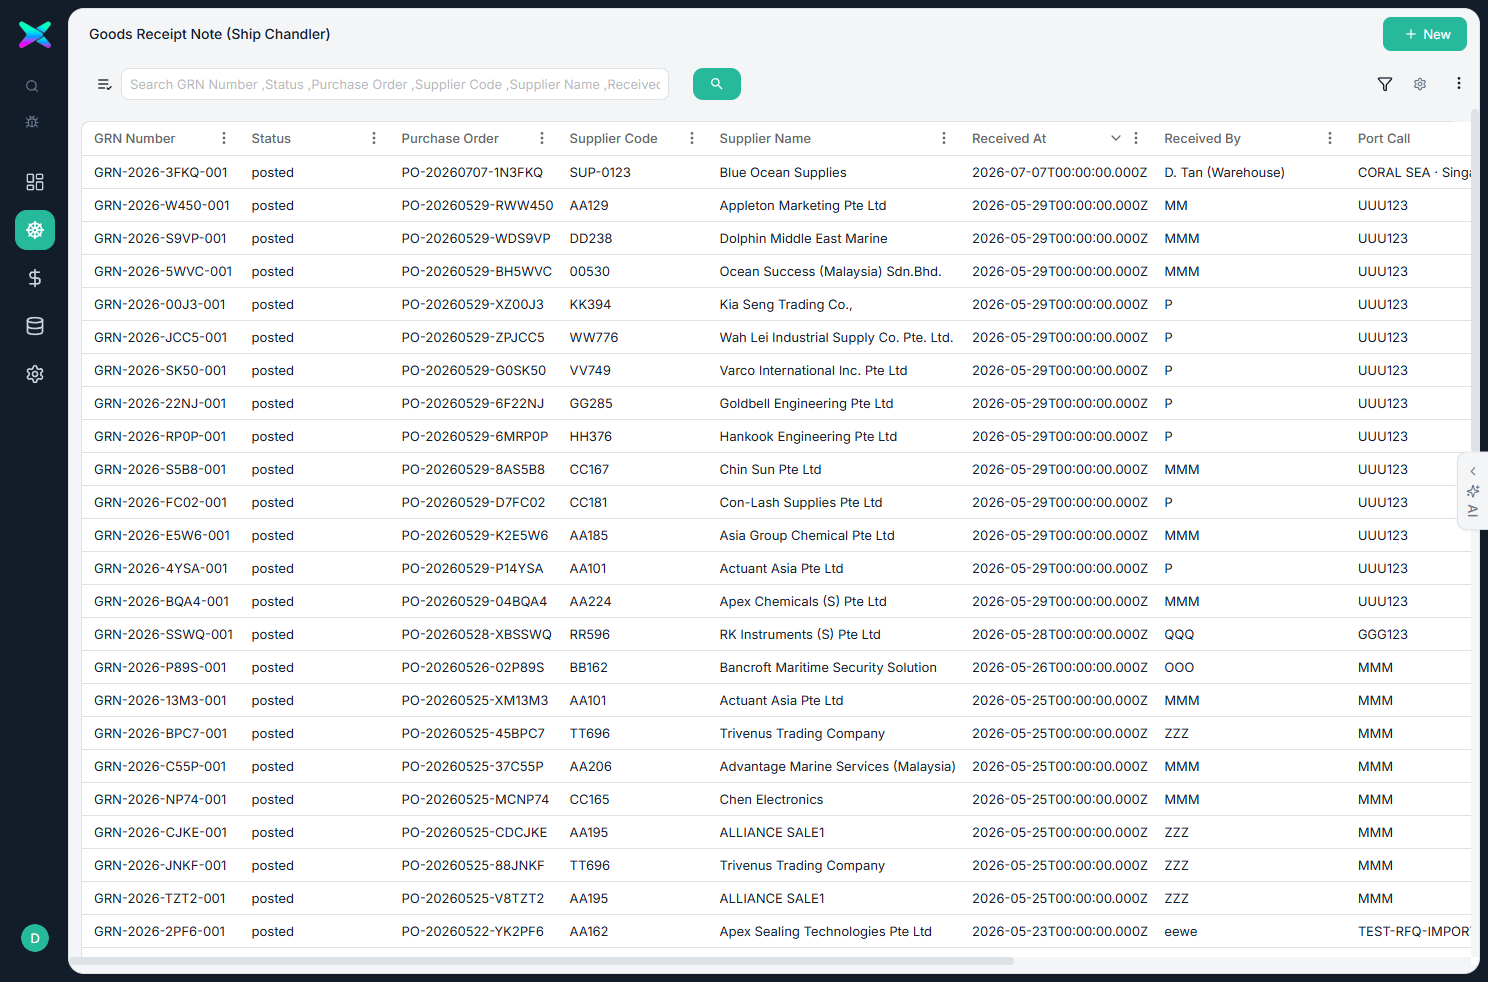Image resolution: width=1488 pixels, height=982 pixels.
Task: Toggle sort arrow on Received At column
Action: click(1116, 138)
